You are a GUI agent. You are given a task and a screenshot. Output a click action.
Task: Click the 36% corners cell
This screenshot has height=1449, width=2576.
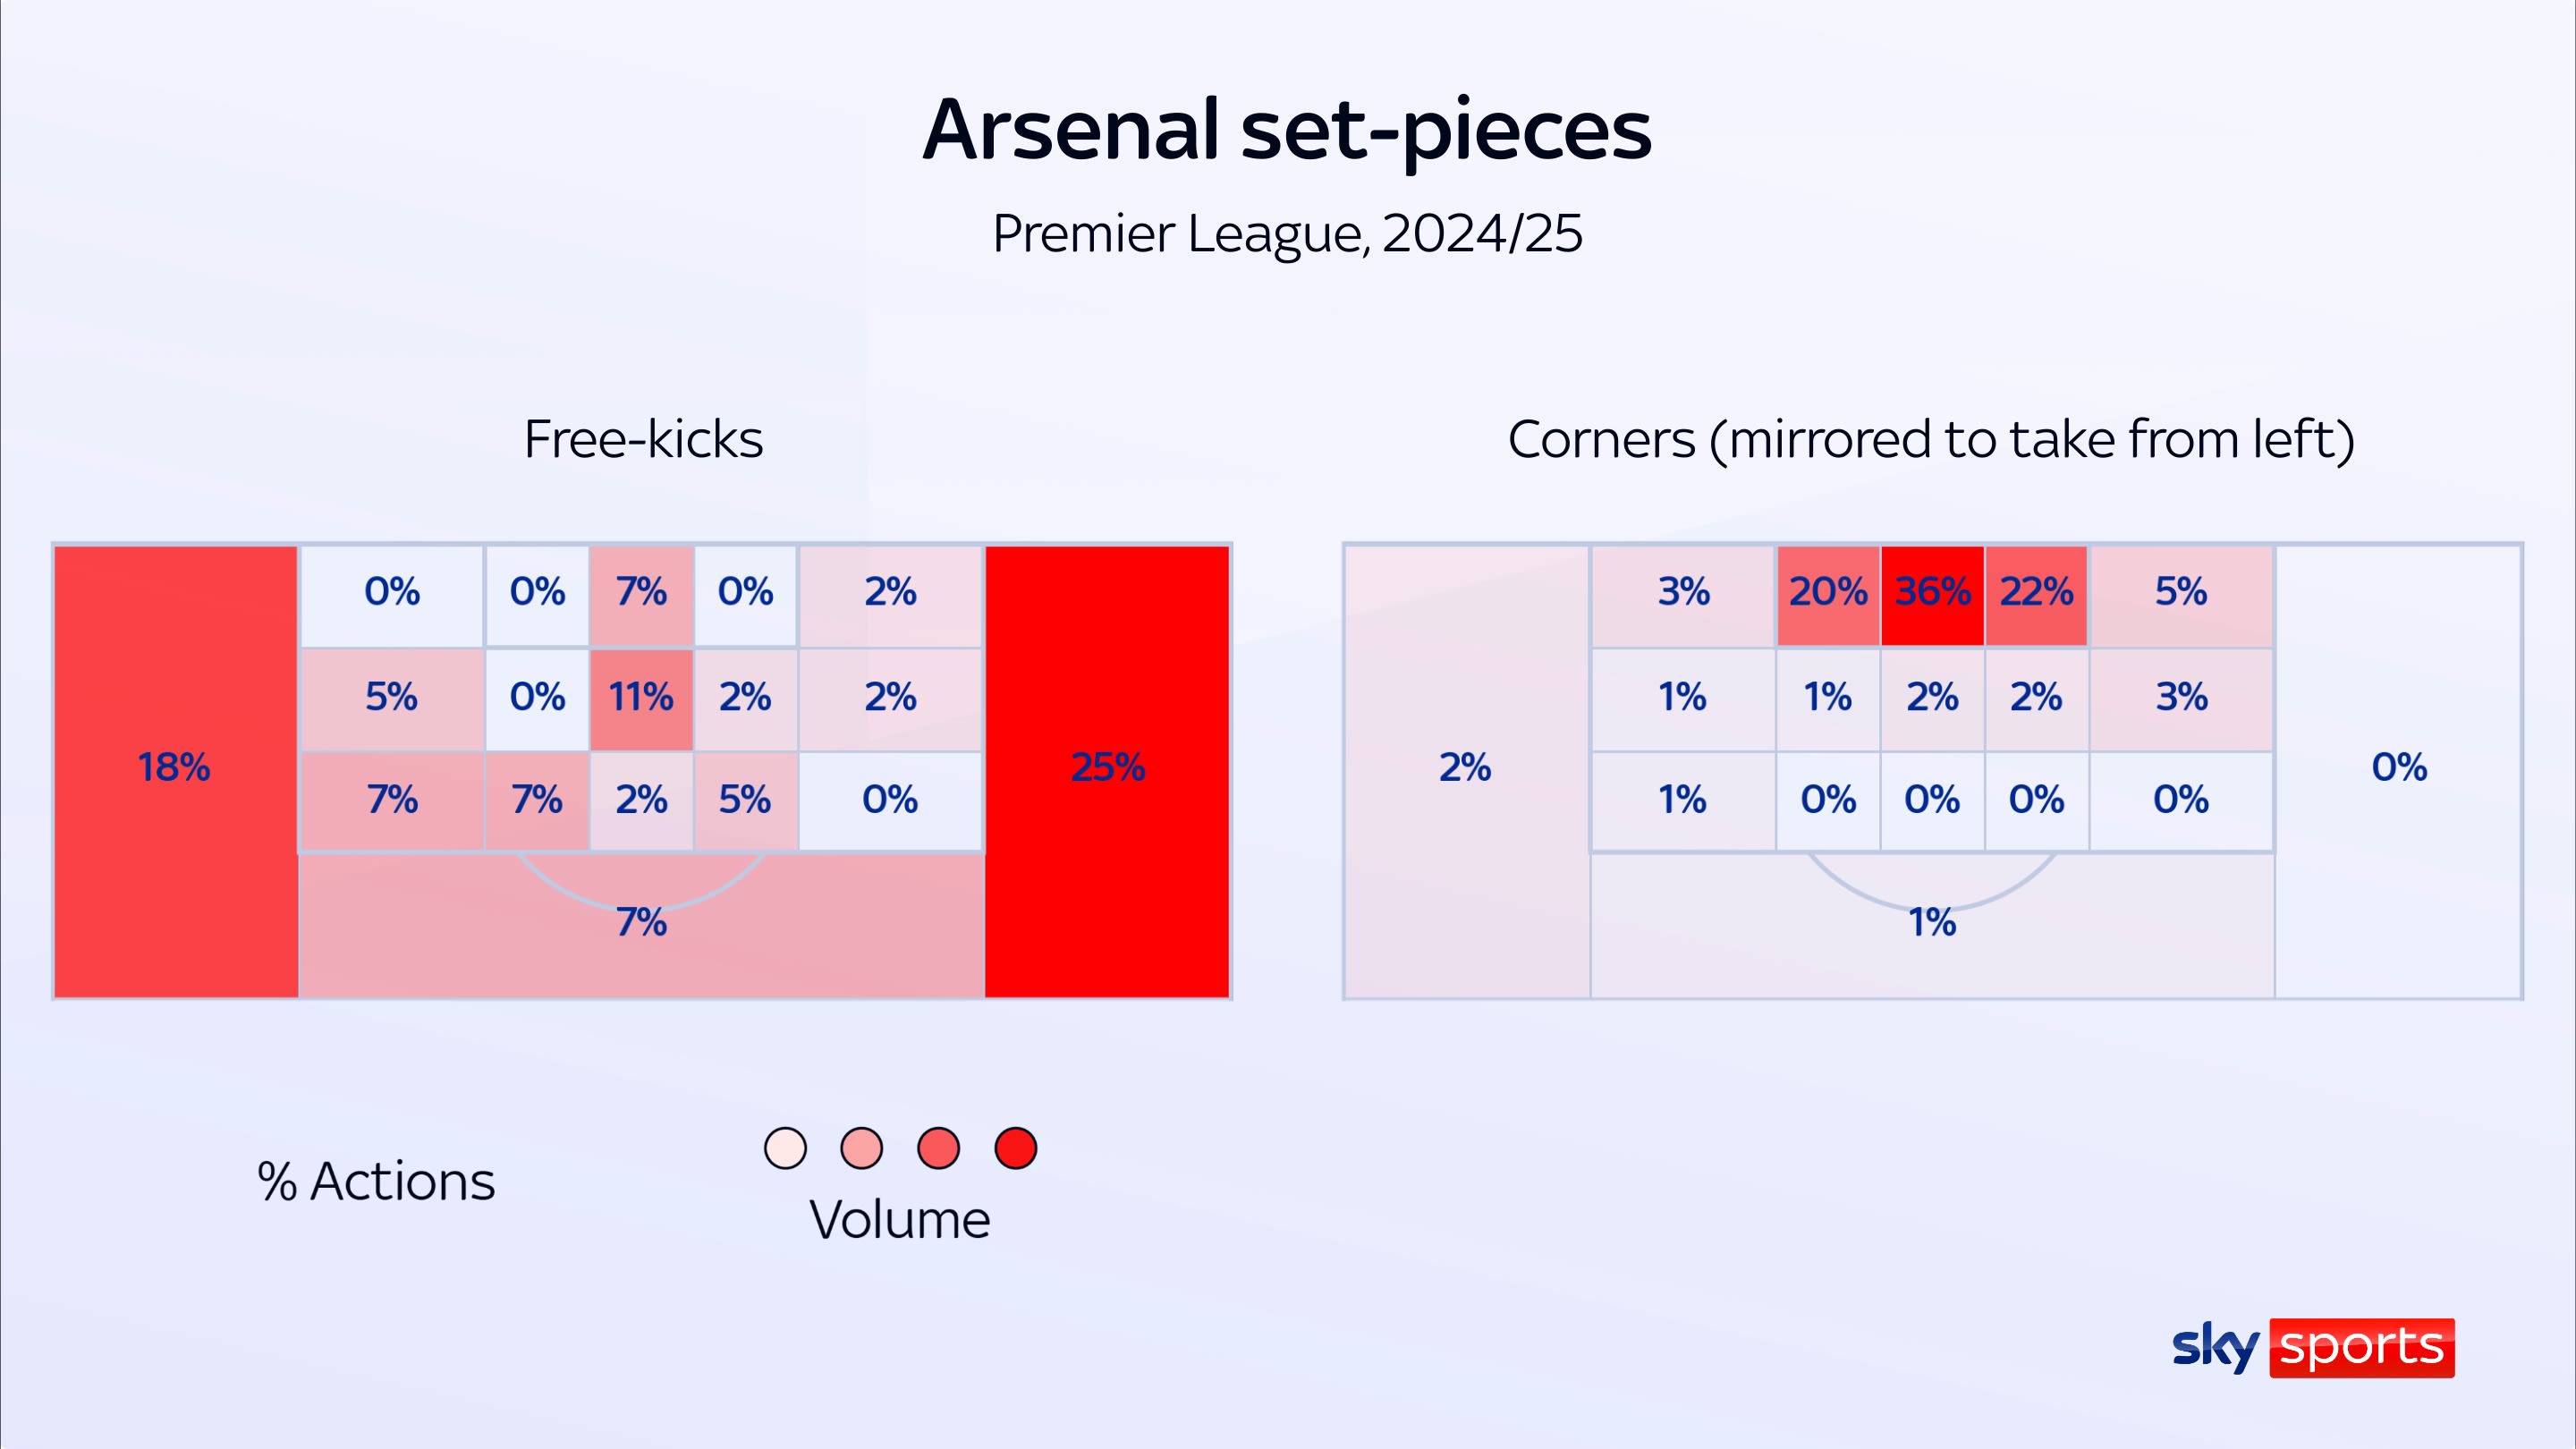click(x=1932, y=592)
